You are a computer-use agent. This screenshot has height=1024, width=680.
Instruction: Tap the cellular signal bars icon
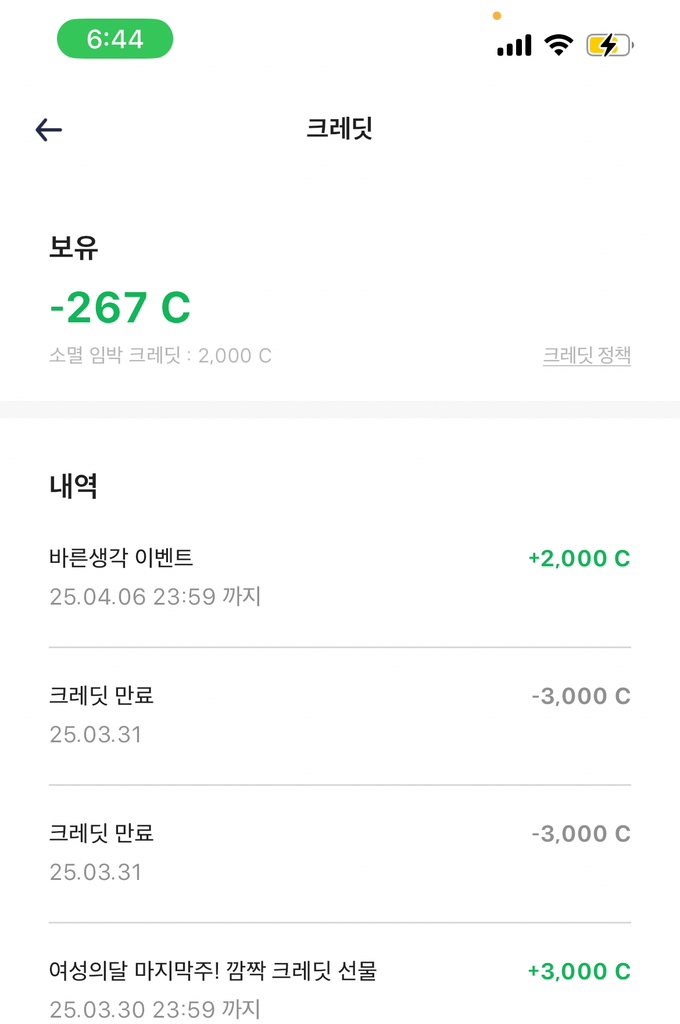(x=514, y=45)
